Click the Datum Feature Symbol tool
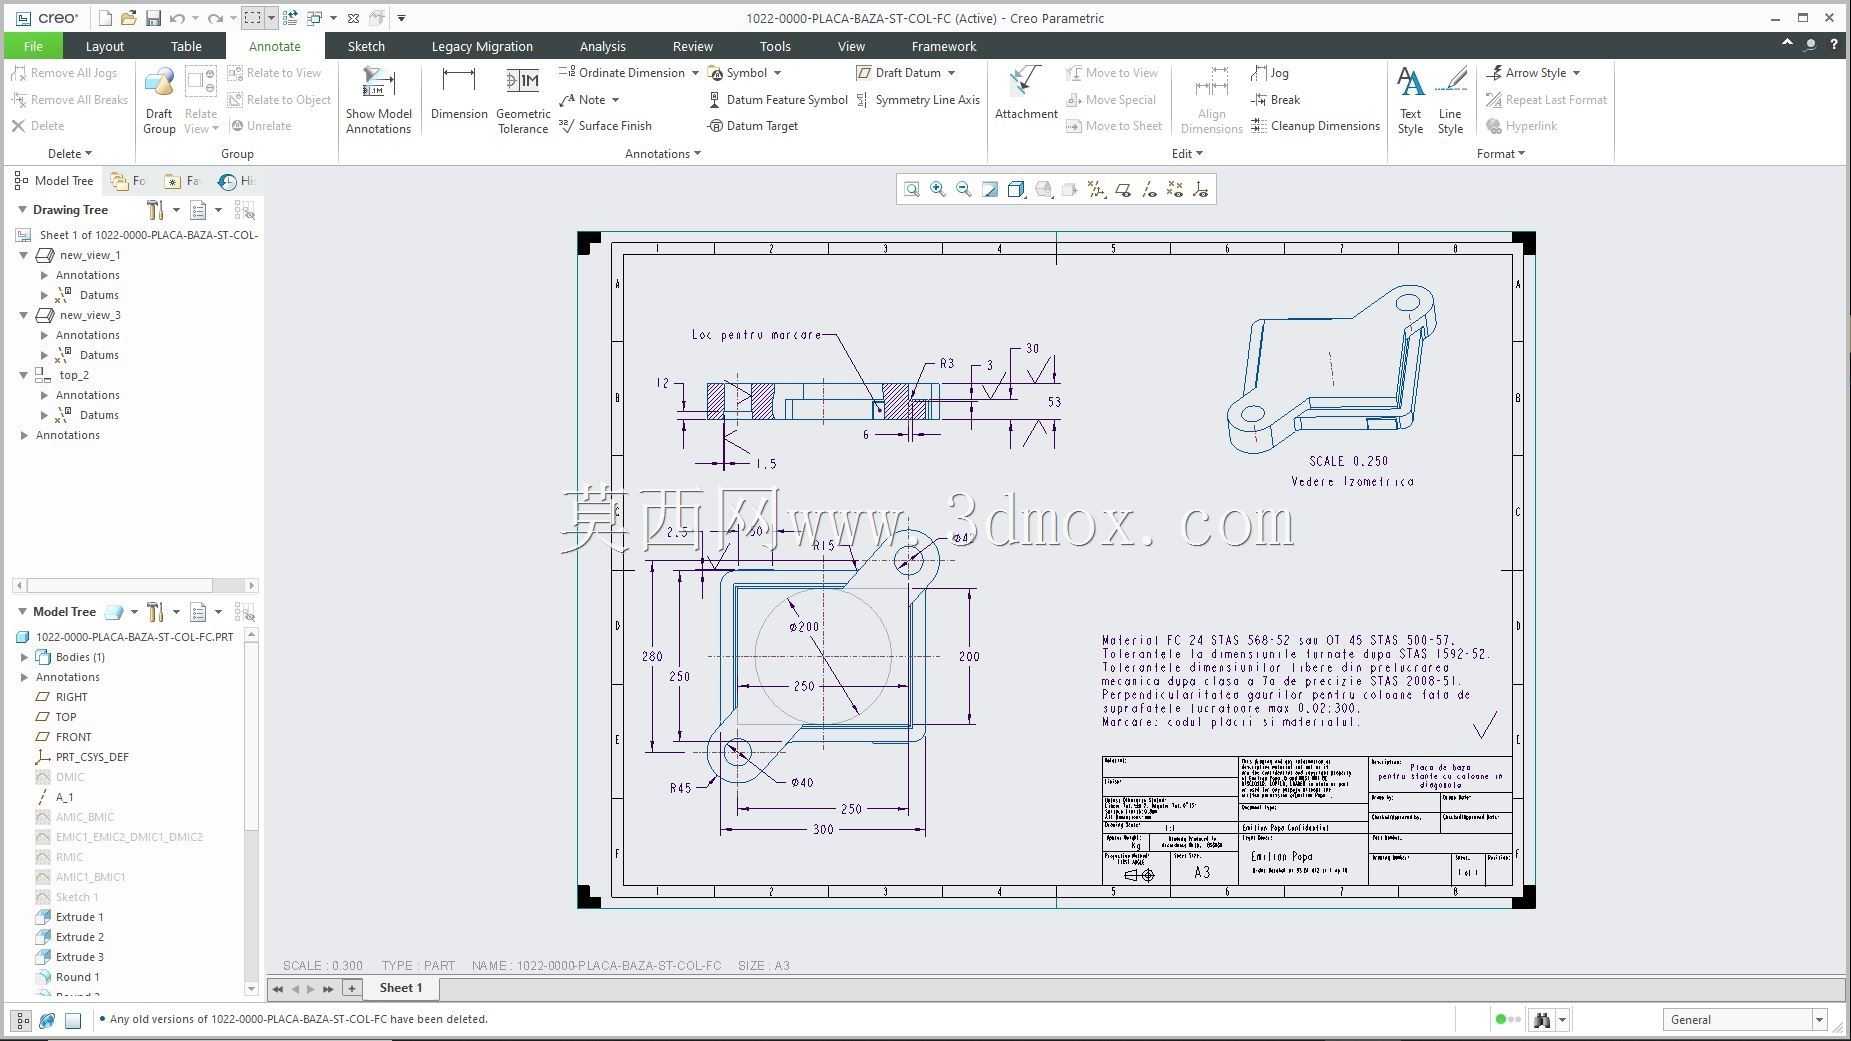This screenshot has height=1041, width=1851. 778,100
